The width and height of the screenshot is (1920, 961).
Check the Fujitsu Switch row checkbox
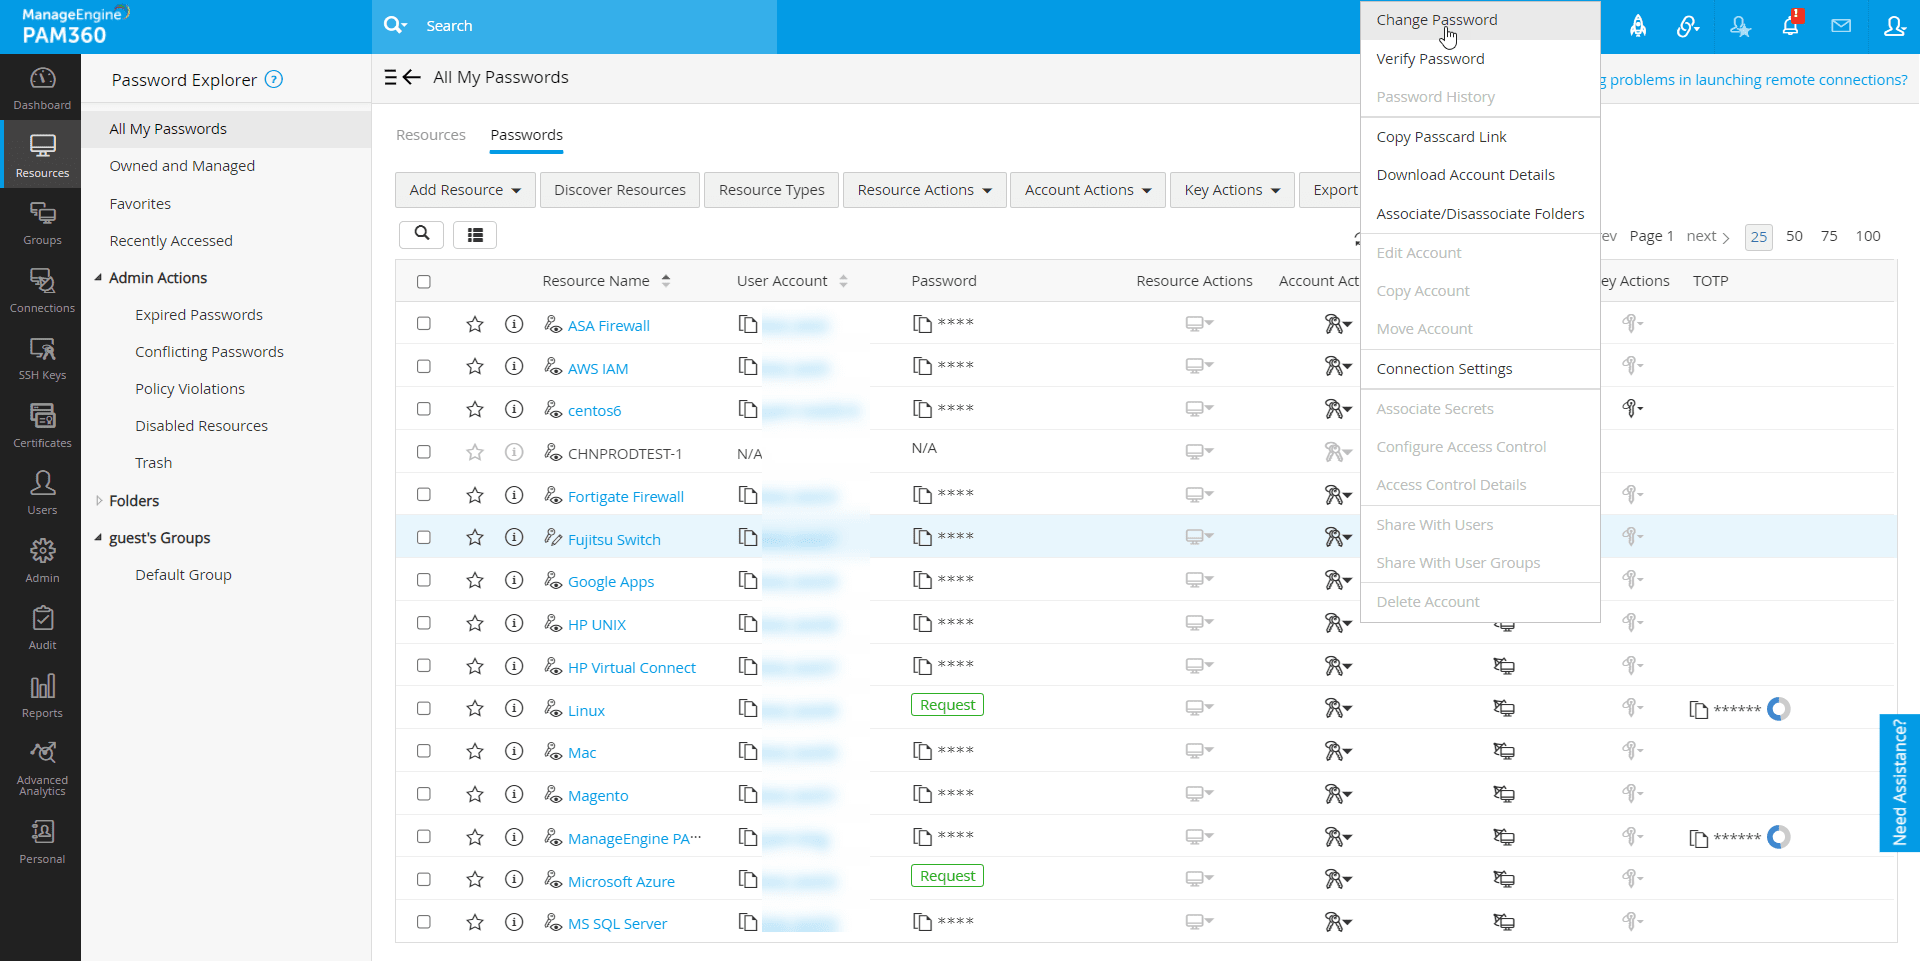(x=424, y=537)
